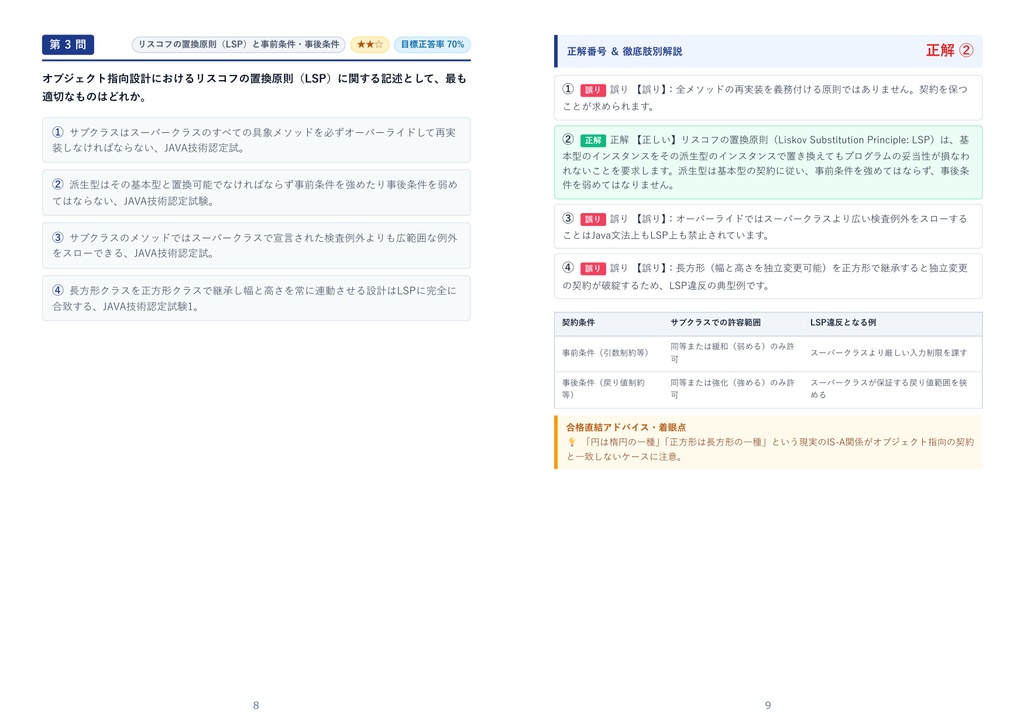
Task: Select answer choice ① about overriding all methods
Action: point(256,140)
